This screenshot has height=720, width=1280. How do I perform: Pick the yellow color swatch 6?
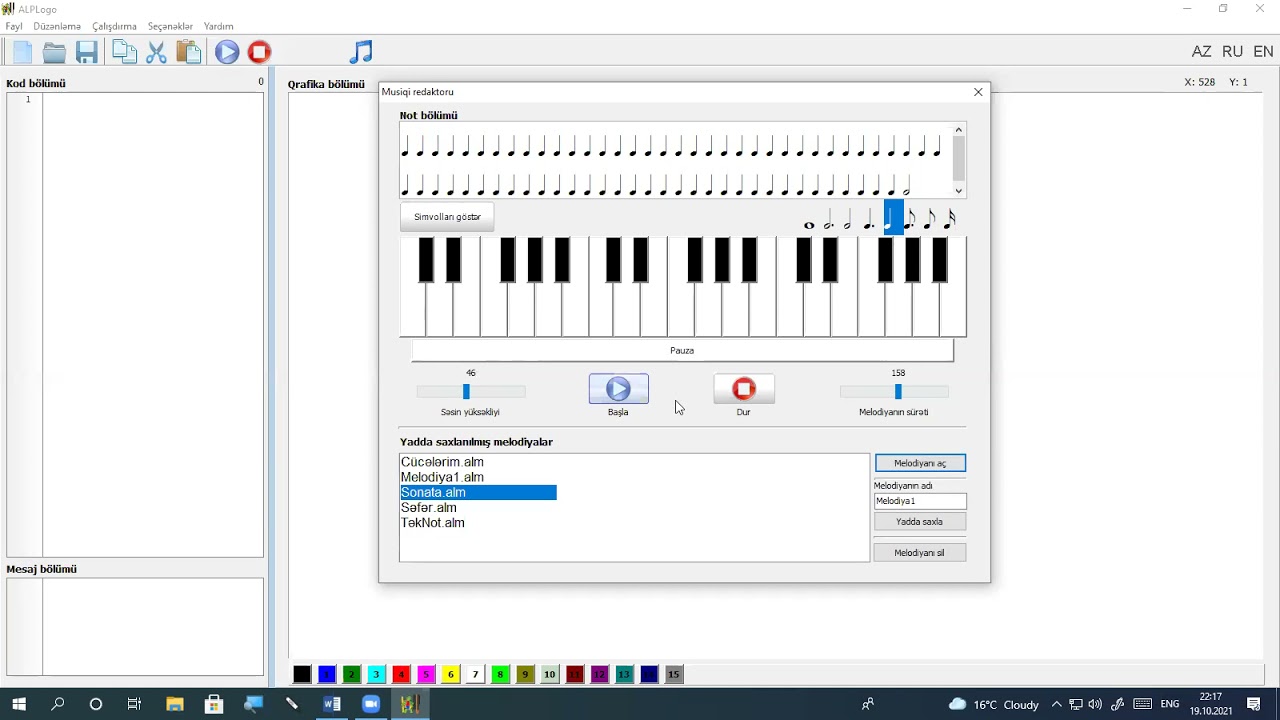(x=450, y=674)
